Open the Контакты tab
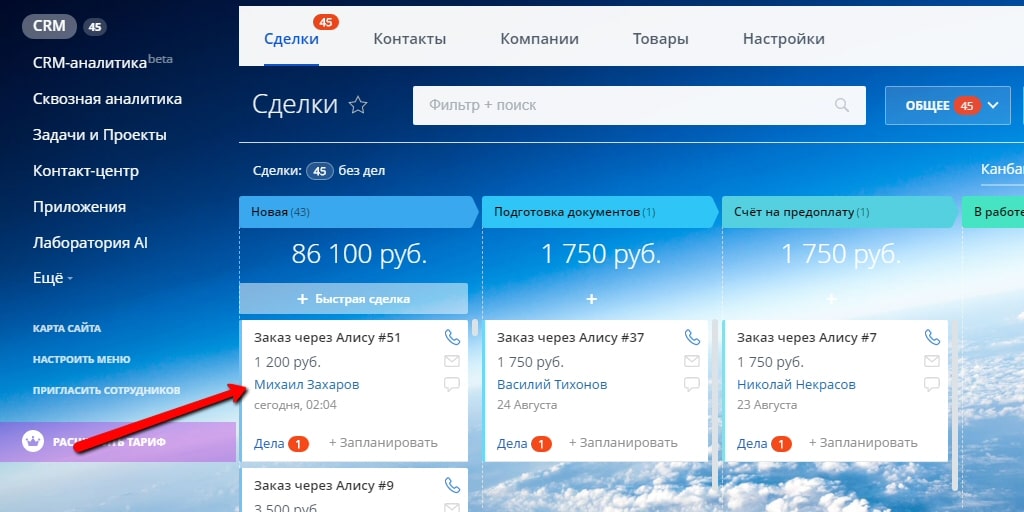1024x512 pixels. (x=409, y=39)
